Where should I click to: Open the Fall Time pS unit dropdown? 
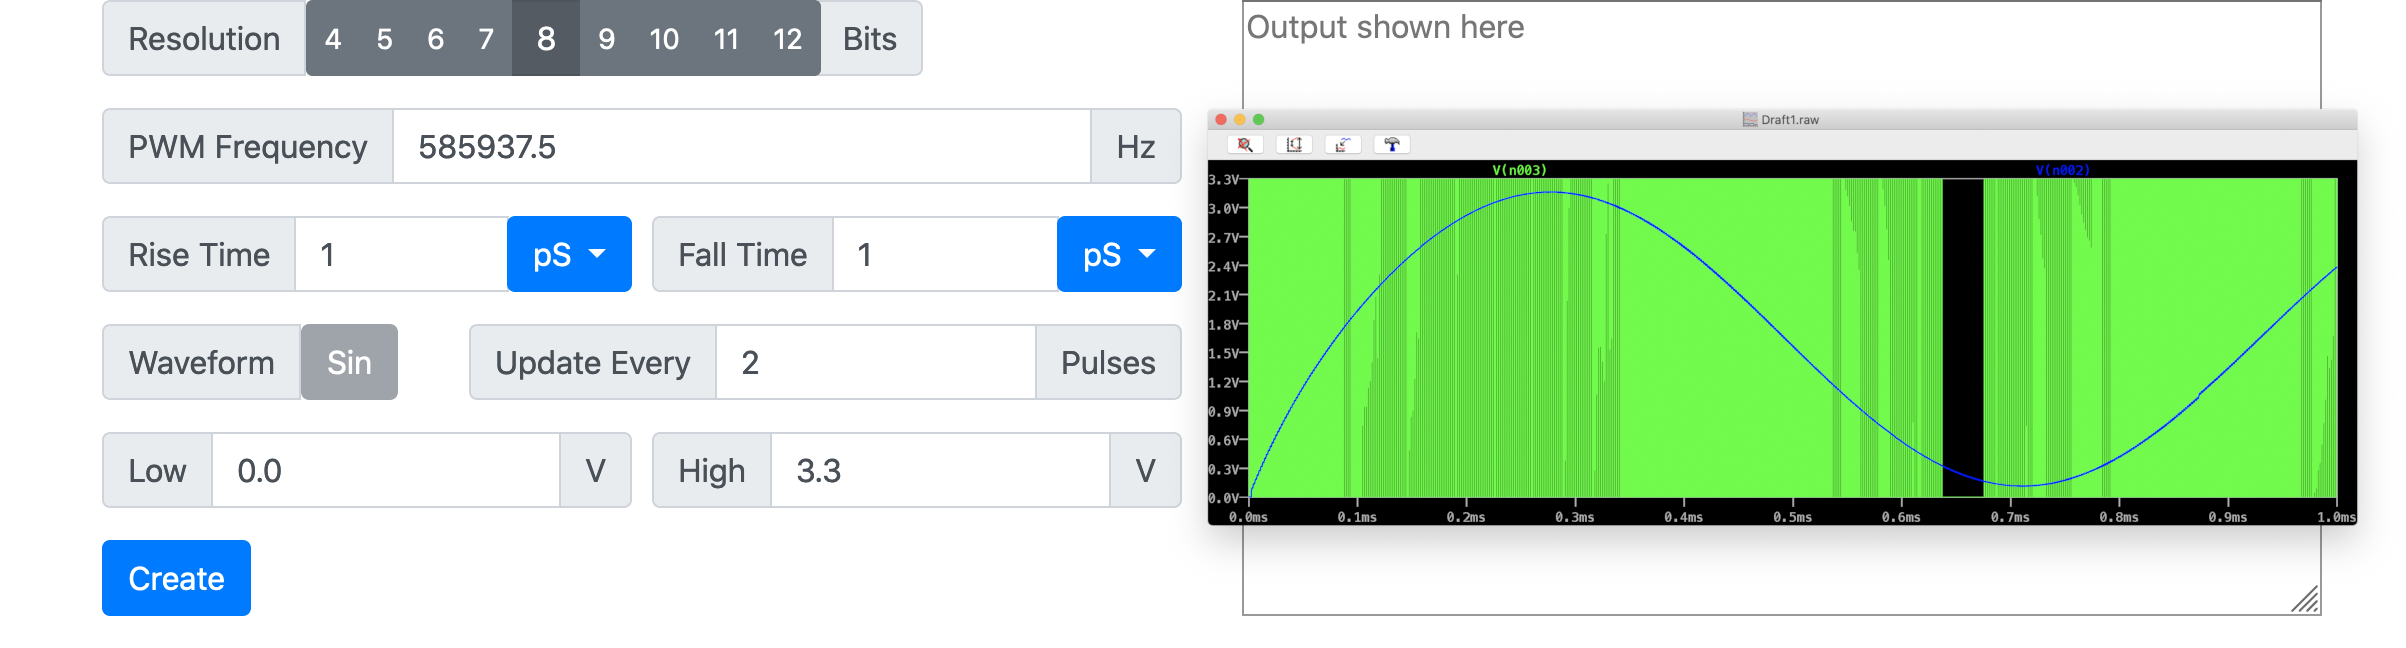point(1119,254)
